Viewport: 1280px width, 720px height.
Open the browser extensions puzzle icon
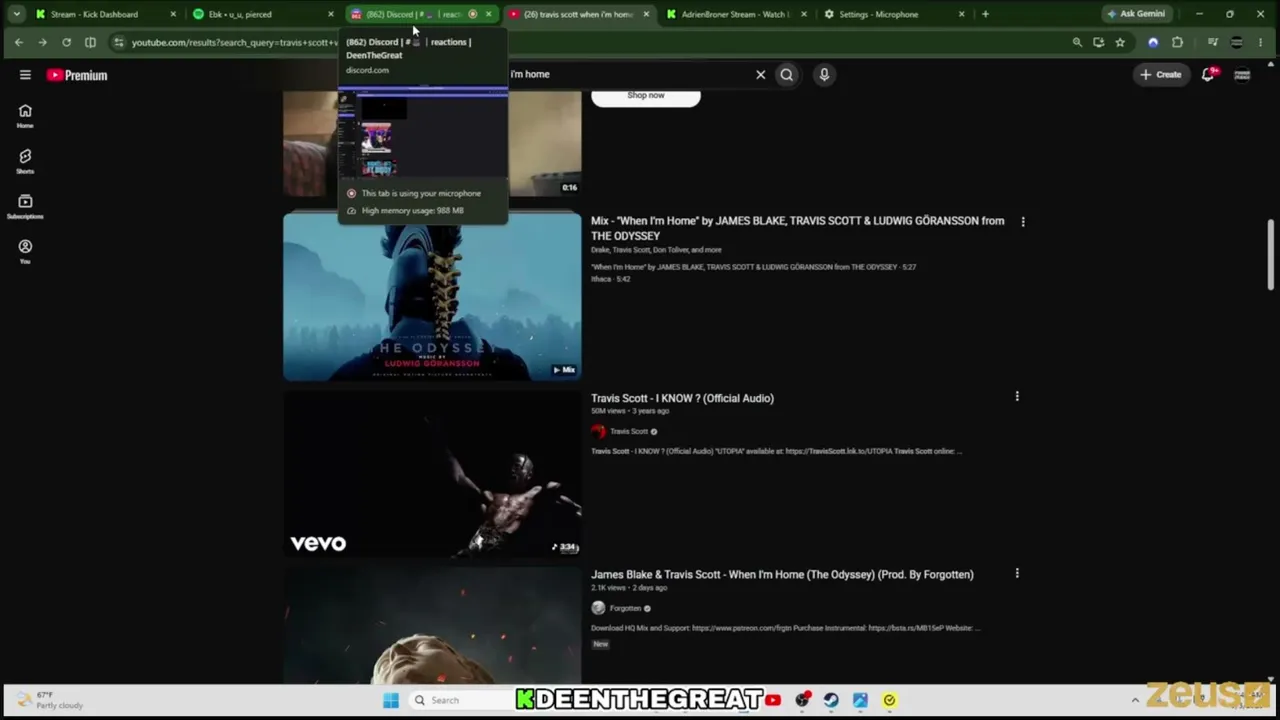1177,42
